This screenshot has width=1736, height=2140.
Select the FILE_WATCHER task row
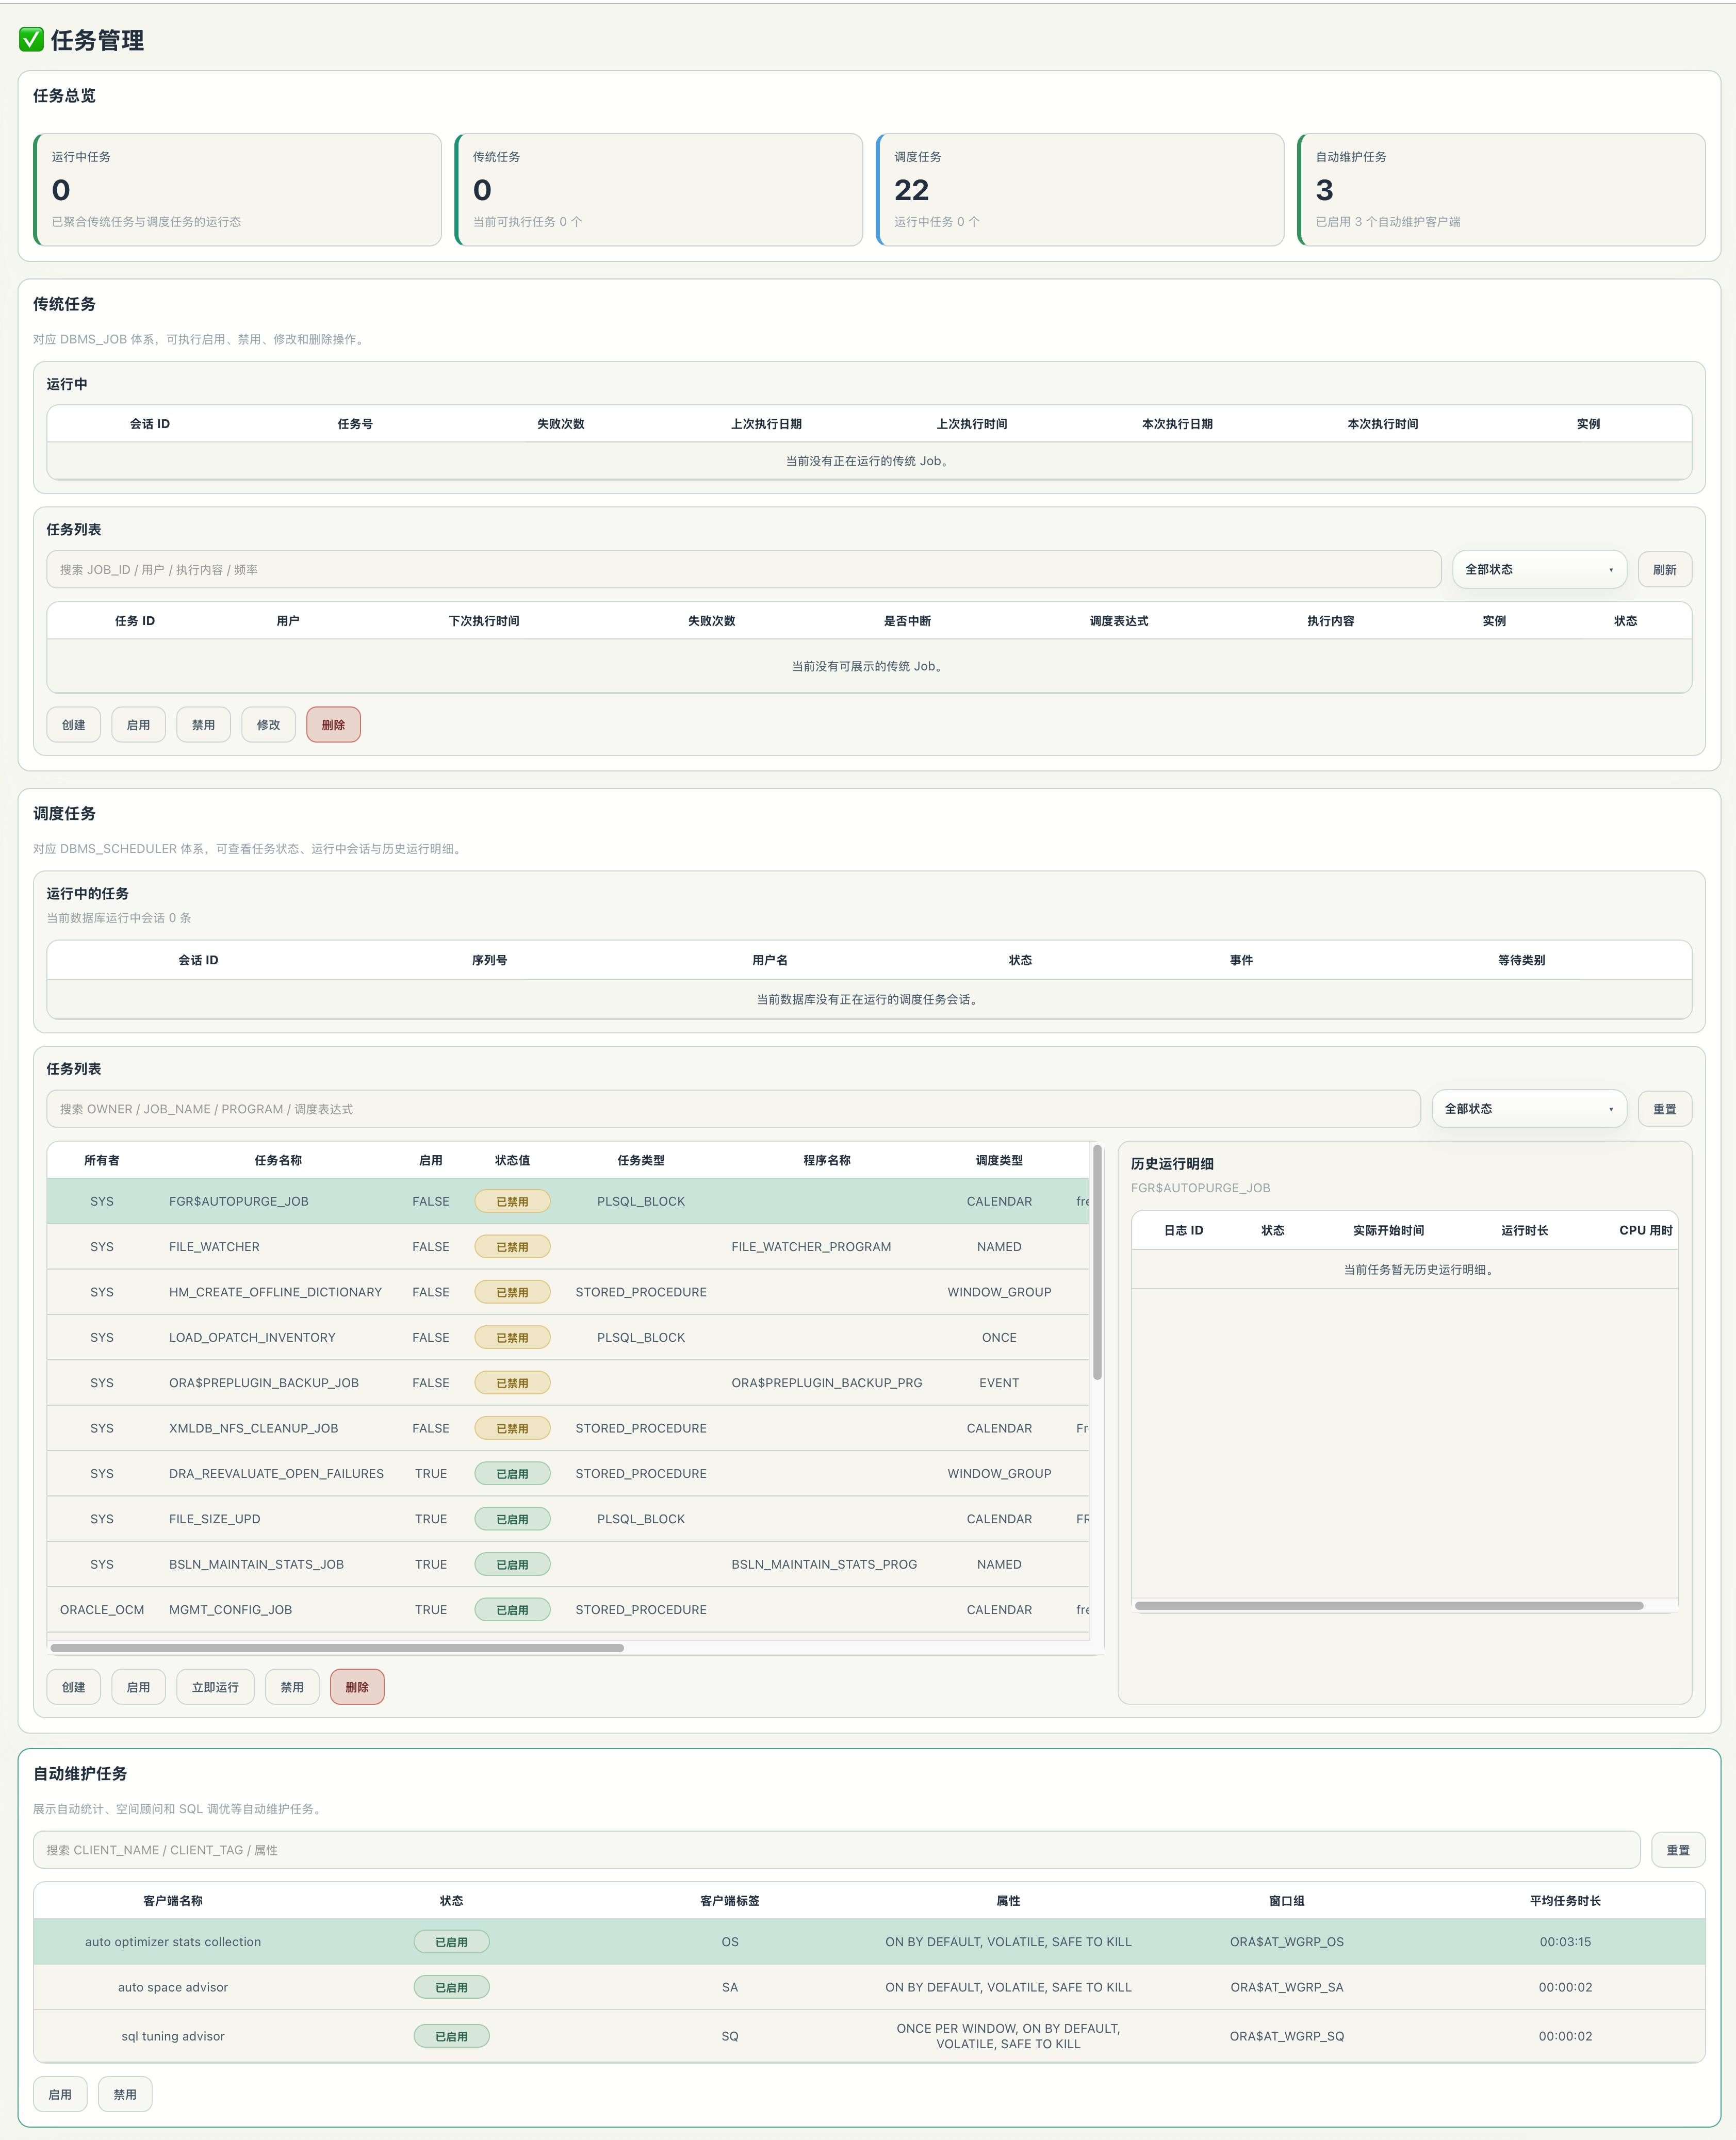point(568,1247)
